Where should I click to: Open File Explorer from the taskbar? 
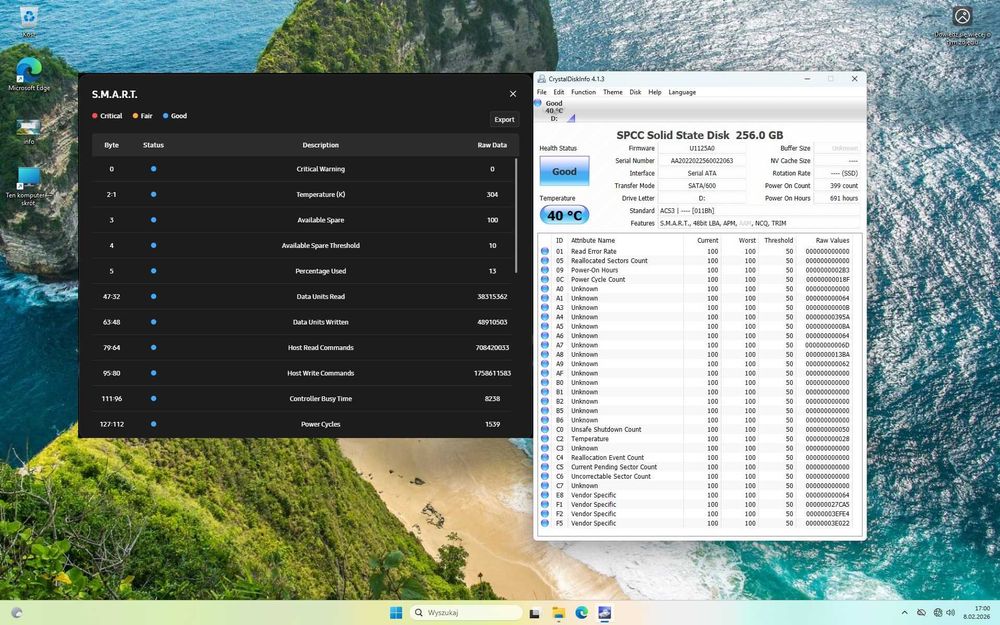[x=559, y=613]
